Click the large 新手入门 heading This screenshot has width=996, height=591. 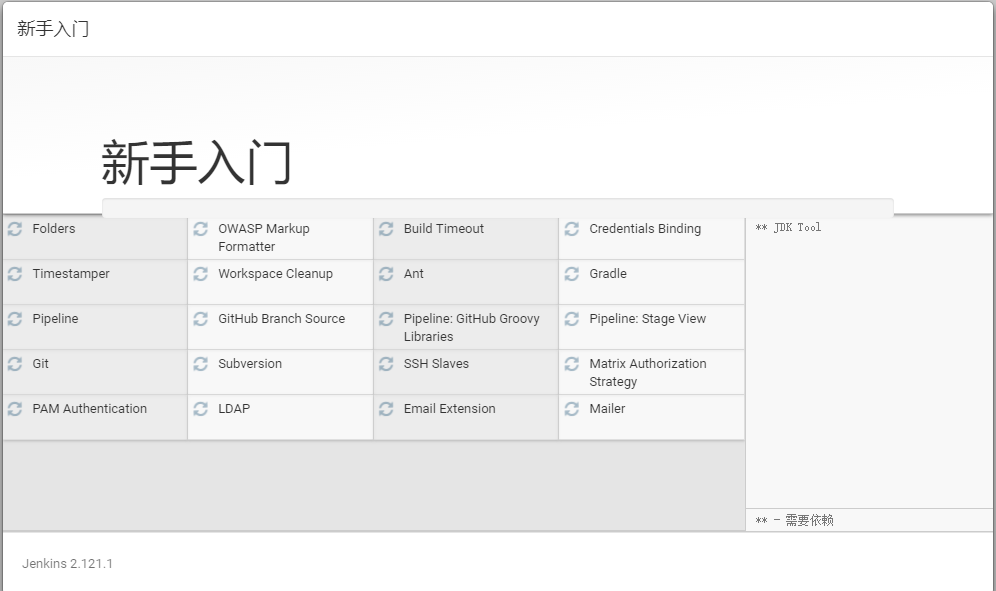point(196,163)
